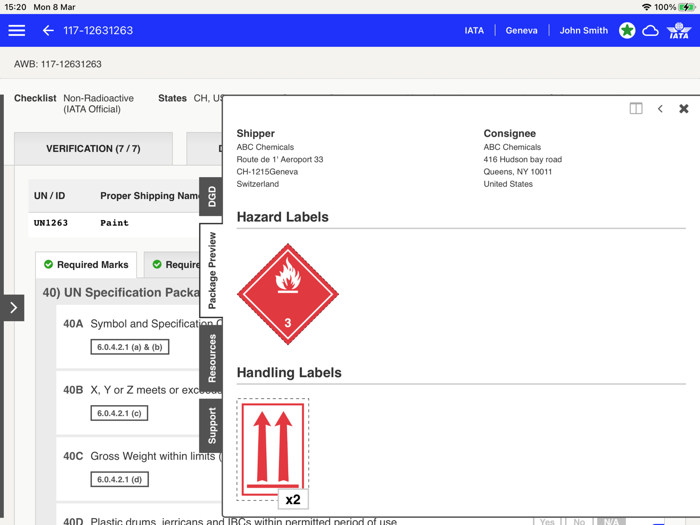Select the Required Marks tab
The image size is (700, 525).
(x=86, y=265)
